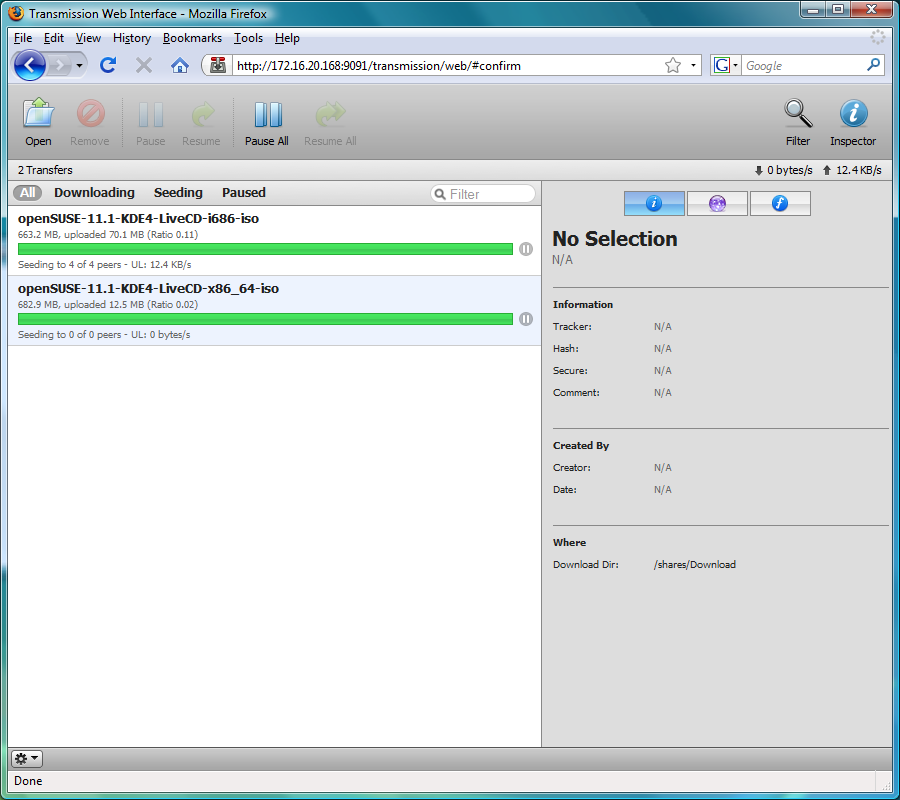900x800 pixels.
Task: Click the 0 bytes/s download speed indicator
Action: point(783,170)
